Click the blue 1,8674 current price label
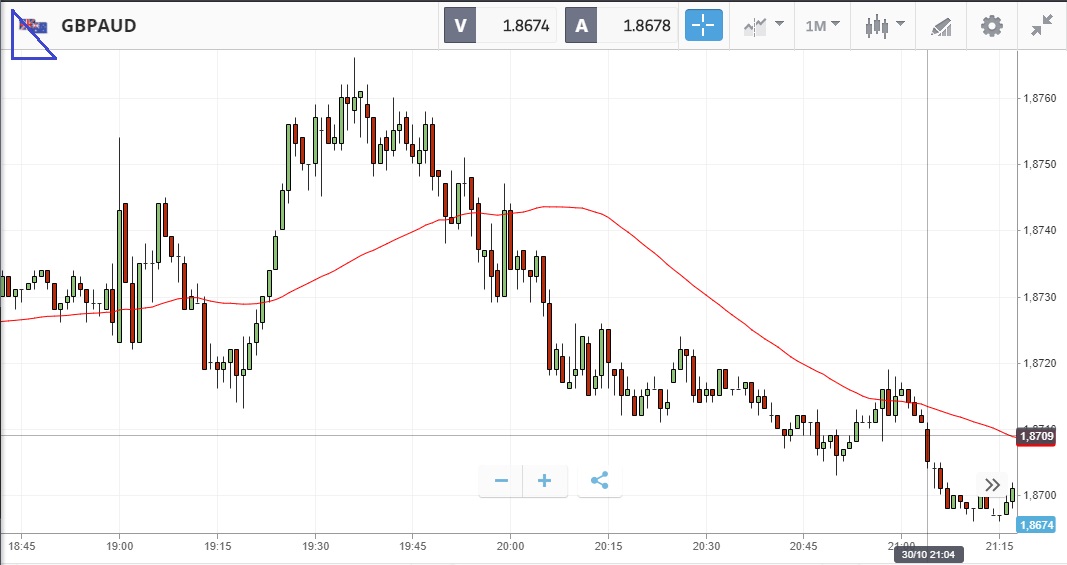This screenshot has width=1067, height=565. click(x=1036, y=525)
